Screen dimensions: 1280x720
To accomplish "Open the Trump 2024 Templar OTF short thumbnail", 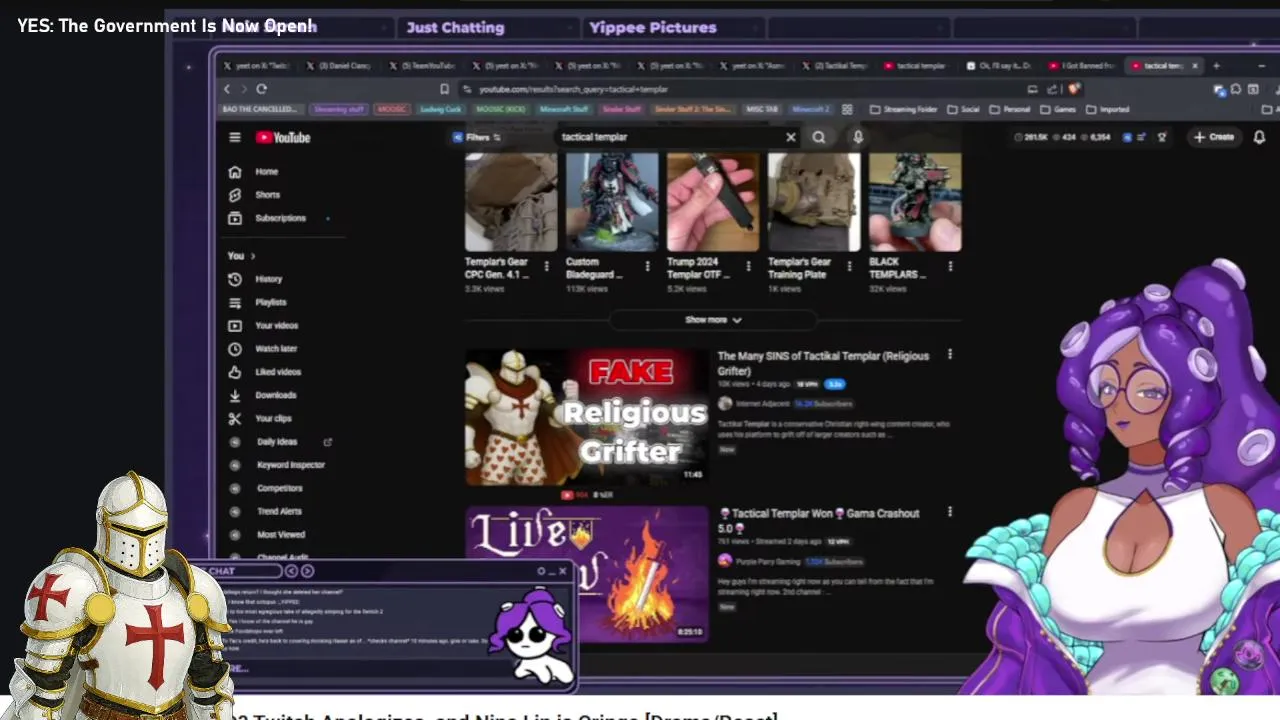I will 713,202.
